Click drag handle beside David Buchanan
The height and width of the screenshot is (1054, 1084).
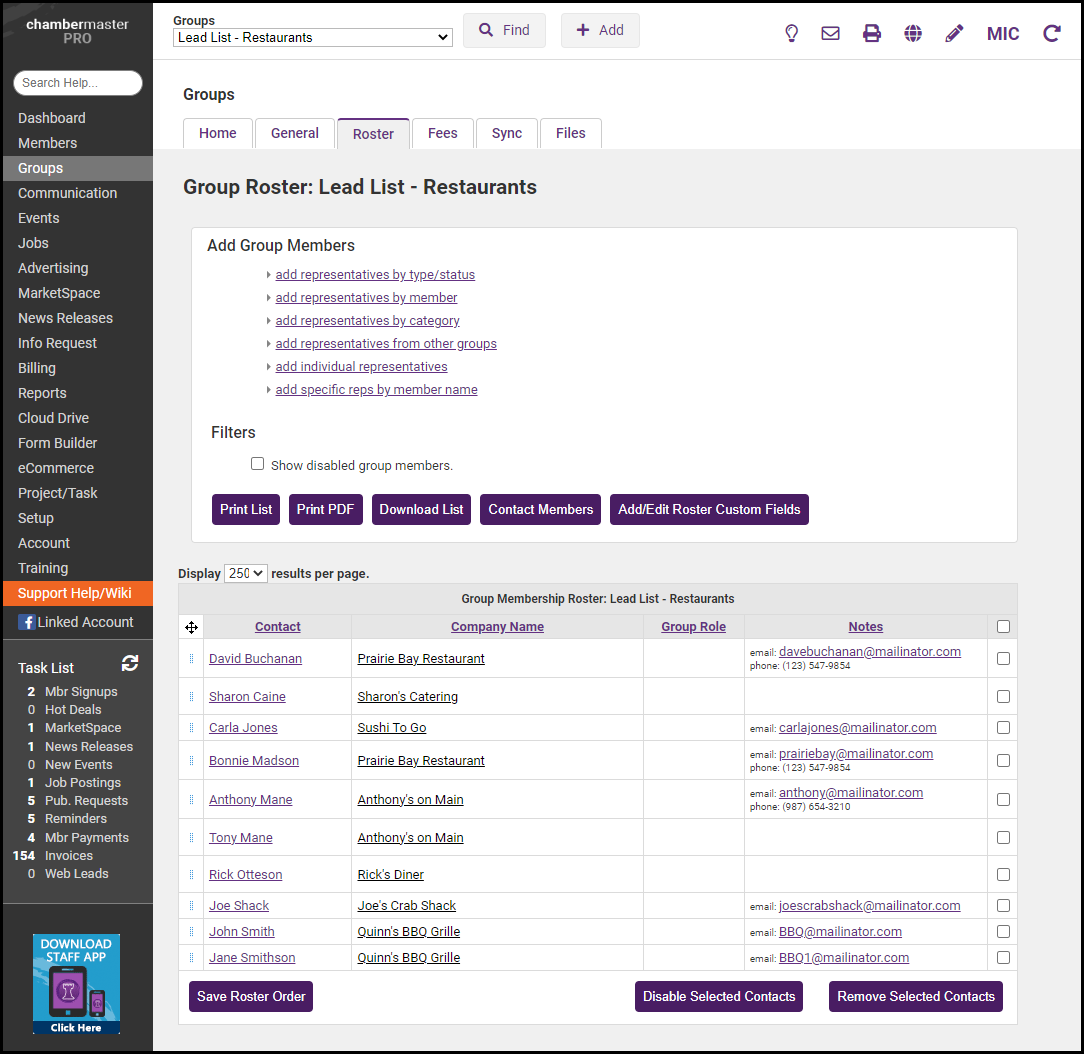191,659
